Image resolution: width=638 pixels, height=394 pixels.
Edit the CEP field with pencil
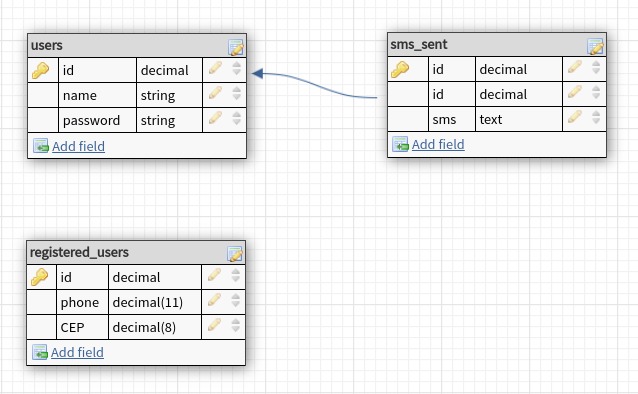point(214,325)
